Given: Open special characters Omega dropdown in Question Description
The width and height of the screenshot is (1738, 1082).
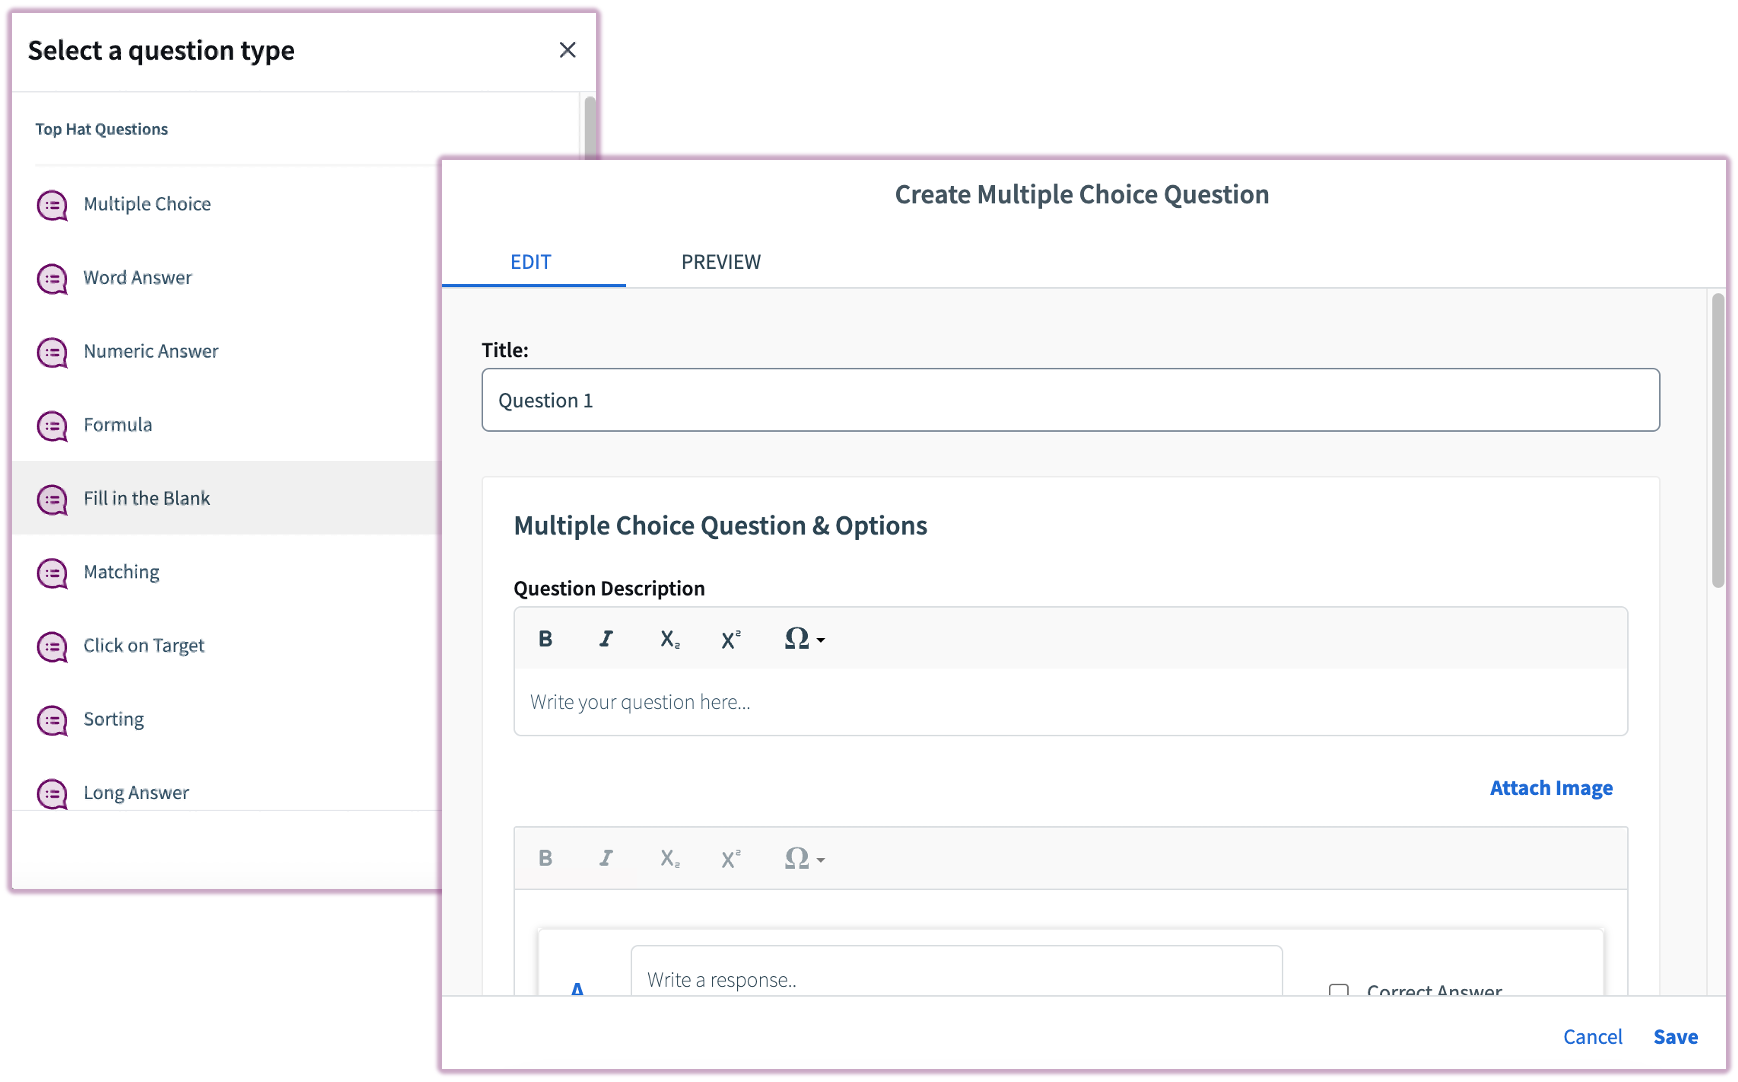Looking at the screenshot, I should [803, 639].
